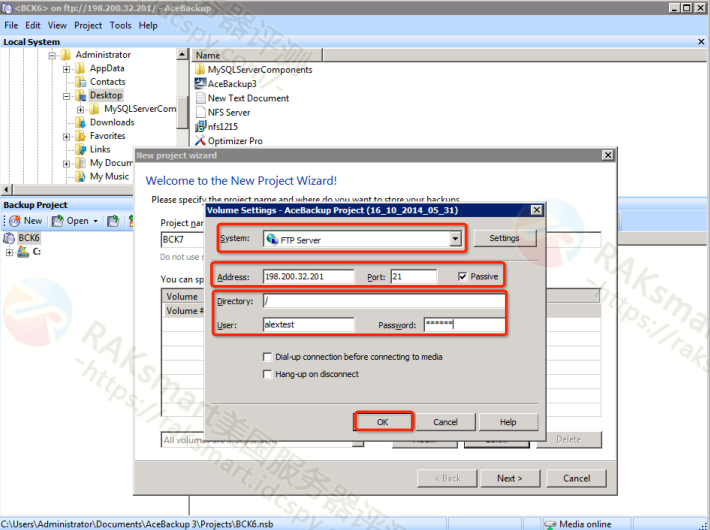710x530 pixels.
Task: Select the My Music folder in tree
Action: pos(109,176)
